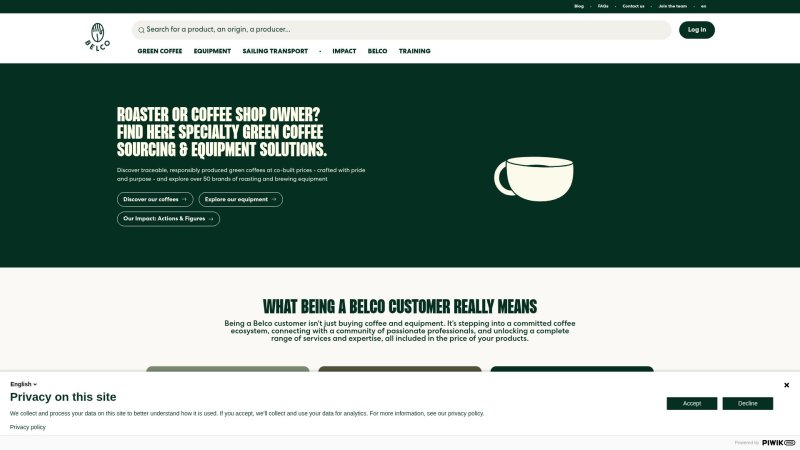Click Explore our equipment button

(240, 199)
